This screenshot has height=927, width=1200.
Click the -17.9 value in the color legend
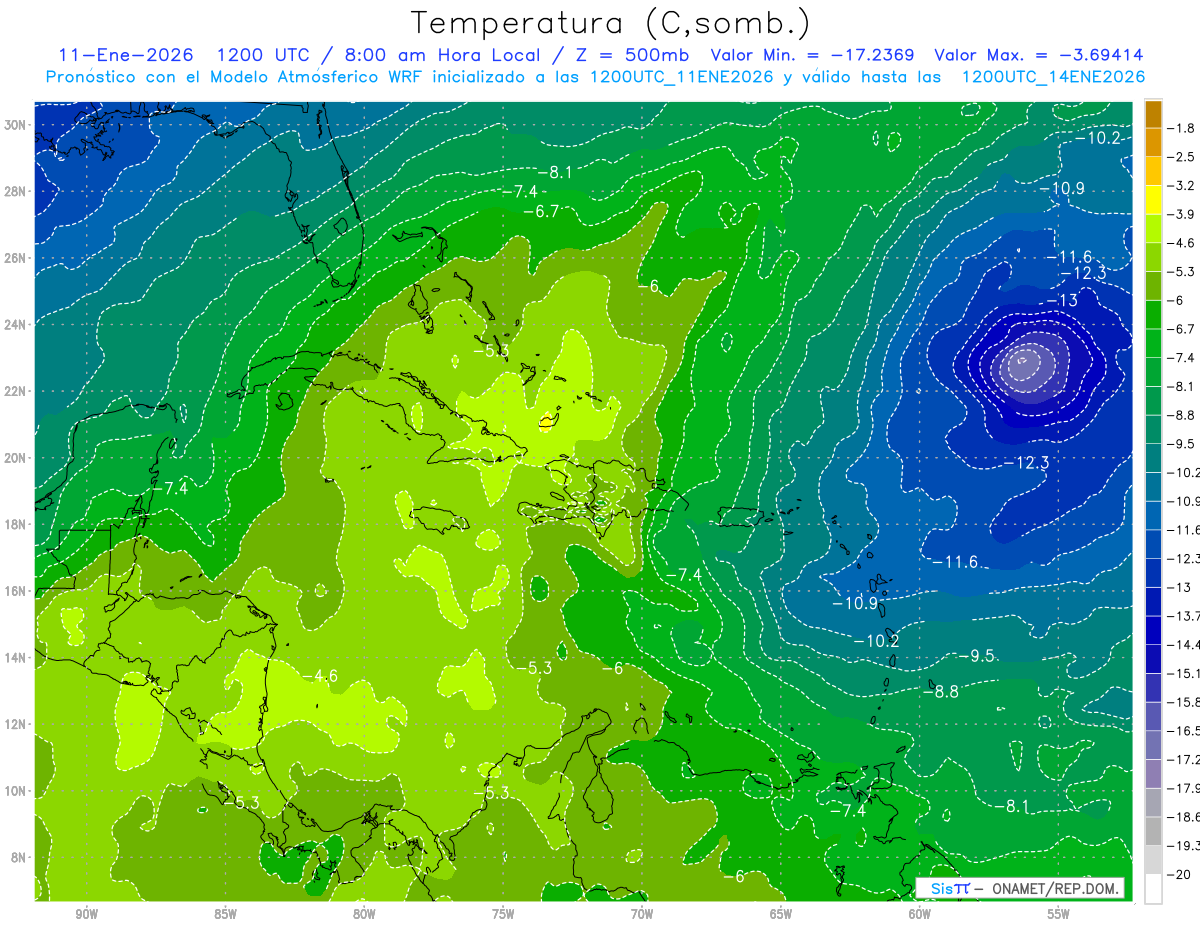coord(1183,788)
